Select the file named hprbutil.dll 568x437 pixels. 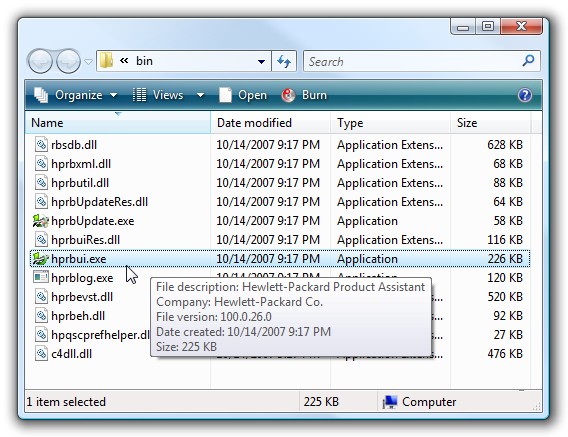click(x=80, y=183)
